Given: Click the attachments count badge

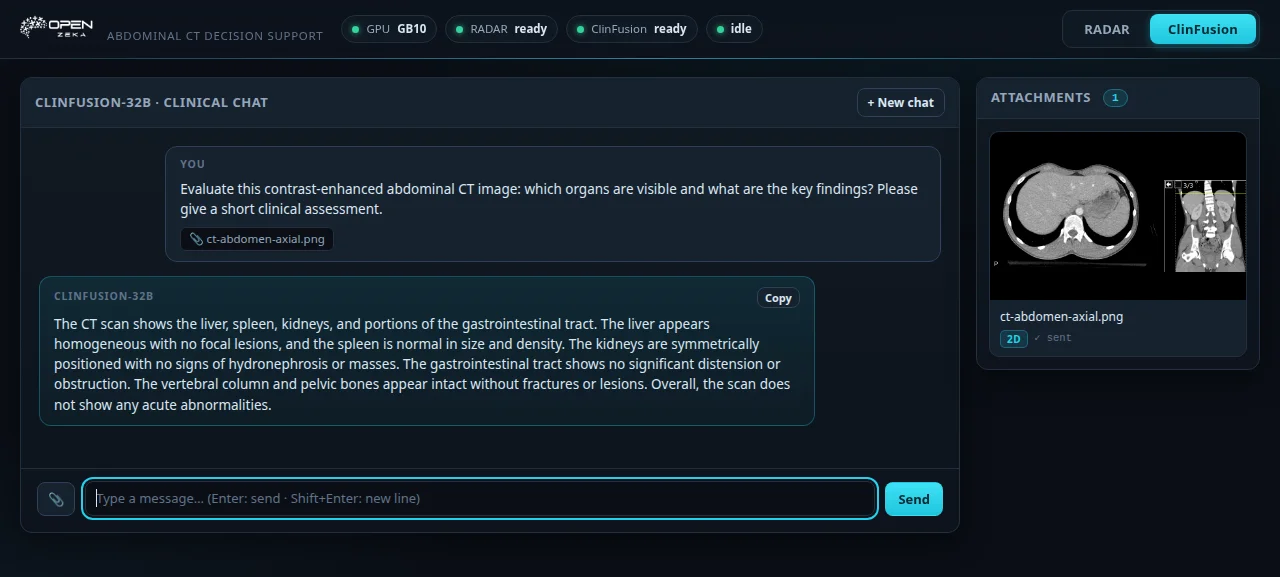Looking at the screenshot, I should pyautogui.click(x=1115, y=97).
